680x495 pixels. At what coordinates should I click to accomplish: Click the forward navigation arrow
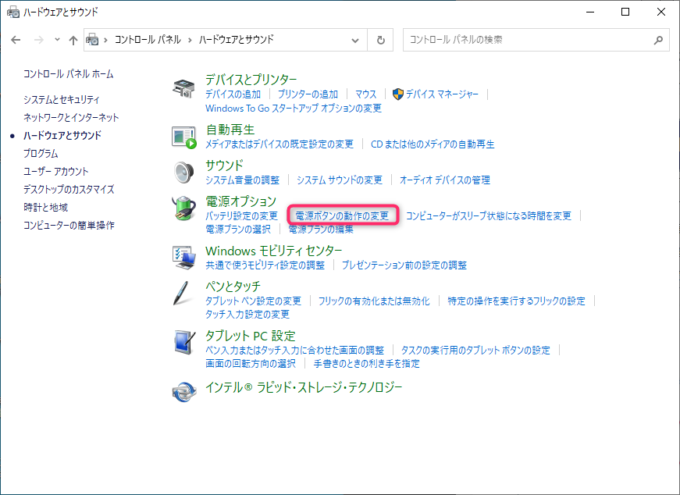pos(39,40)
